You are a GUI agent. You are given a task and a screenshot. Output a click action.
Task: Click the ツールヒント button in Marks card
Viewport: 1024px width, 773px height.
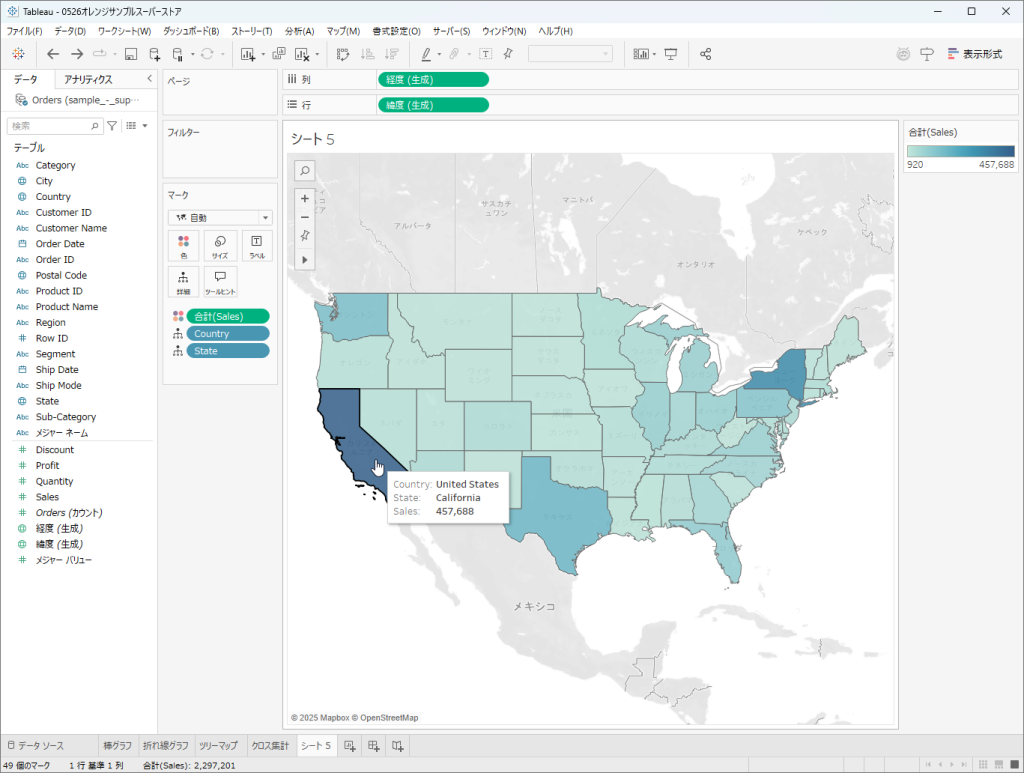[219, 281]
